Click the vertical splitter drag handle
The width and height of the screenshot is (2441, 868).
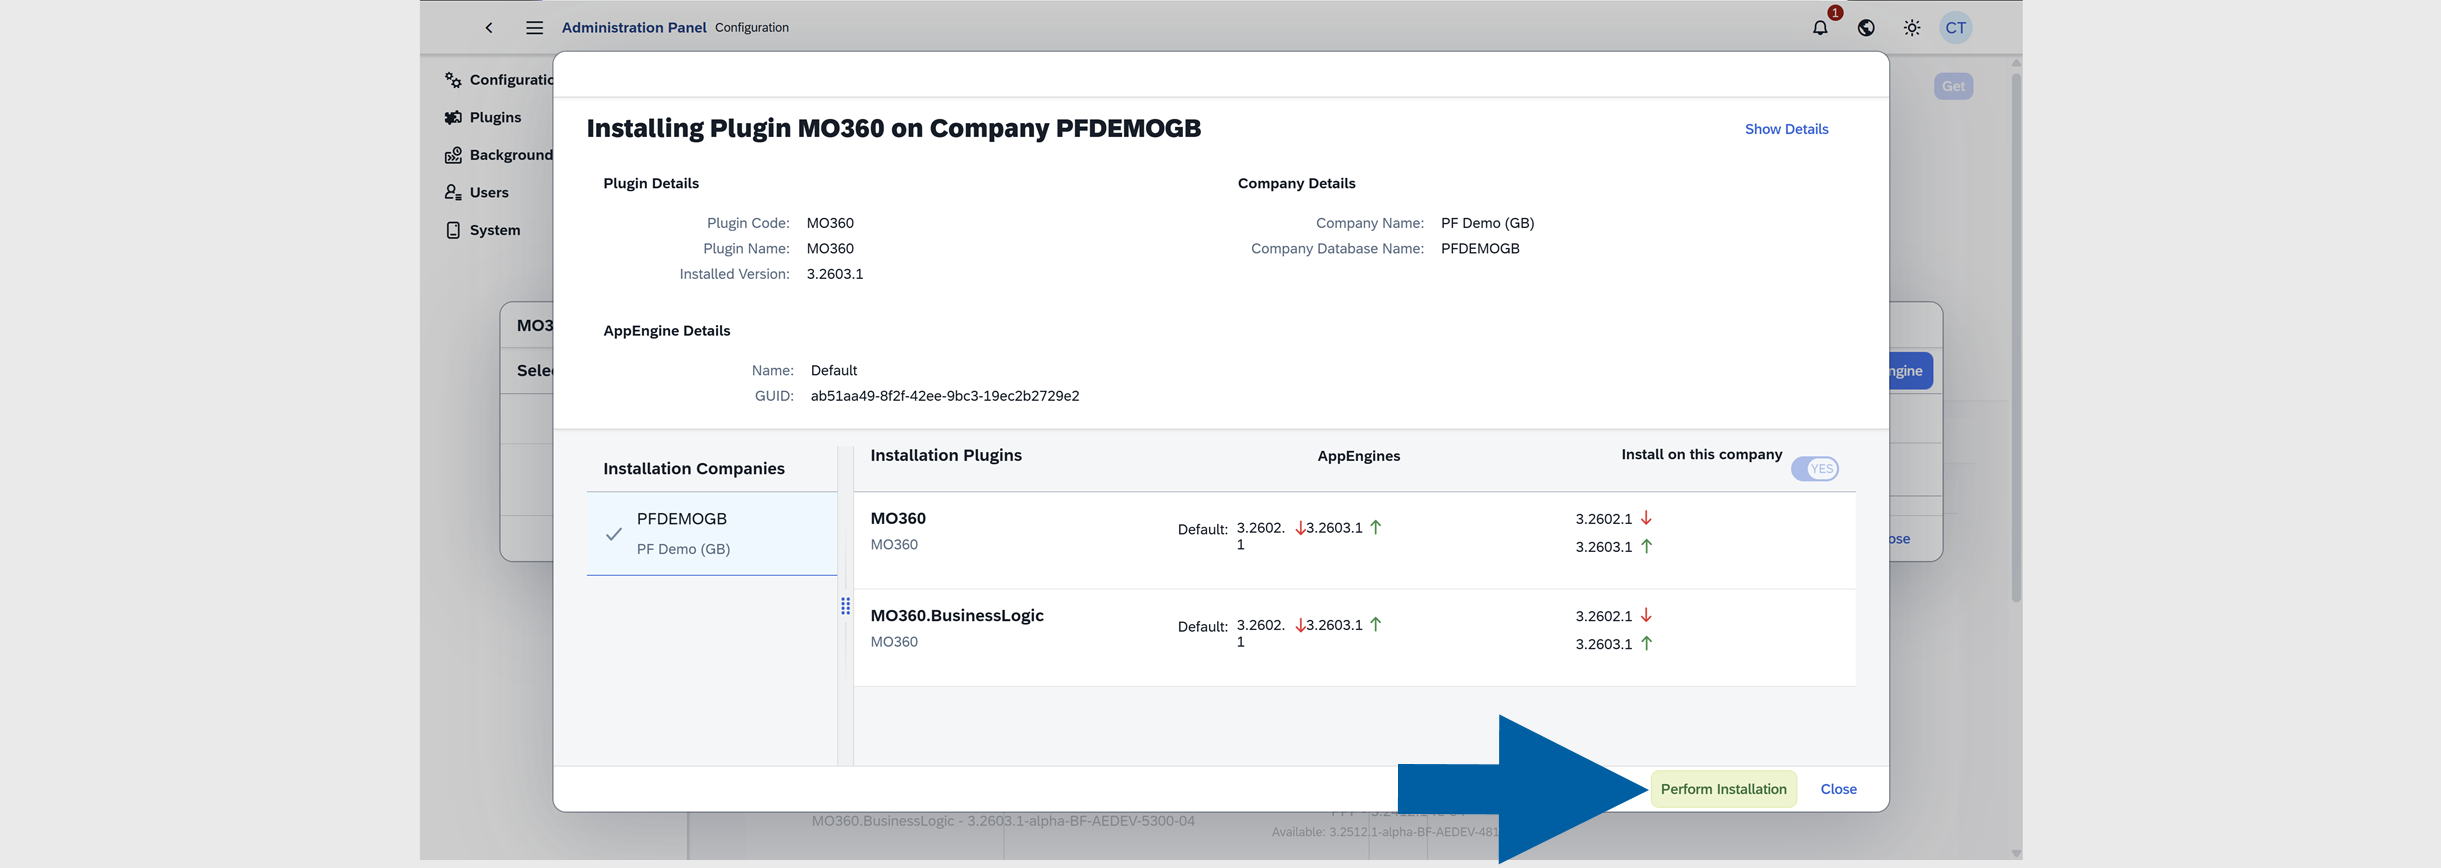(x=845, y=606)
